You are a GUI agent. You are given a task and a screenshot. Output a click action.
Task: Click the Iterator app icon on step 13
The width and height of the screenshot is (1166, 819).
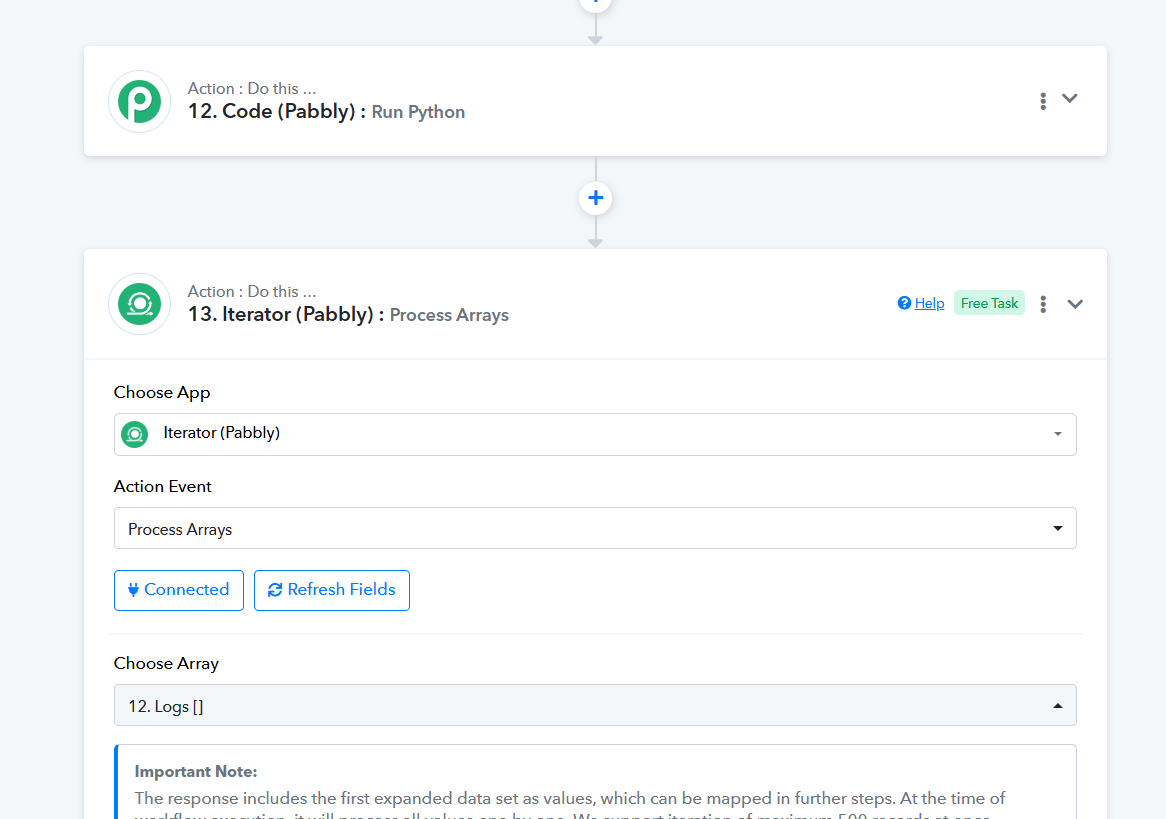click(140, 304)
